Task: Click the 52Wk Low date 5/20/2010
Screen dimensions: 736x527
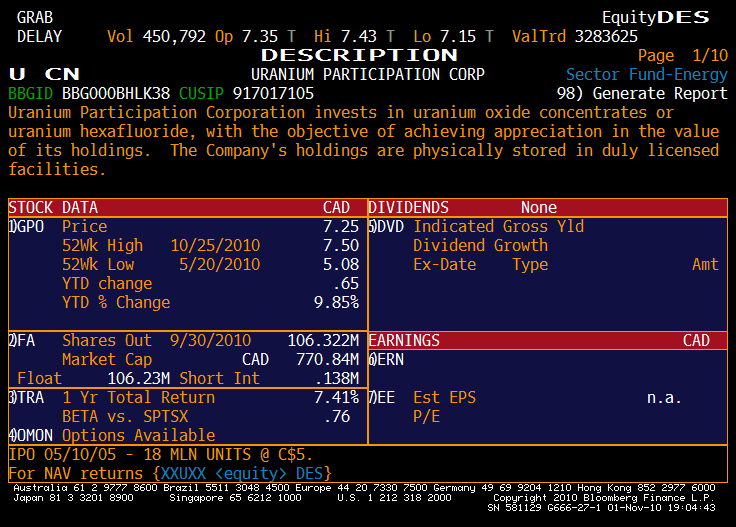Action: (x=219, y=265)
